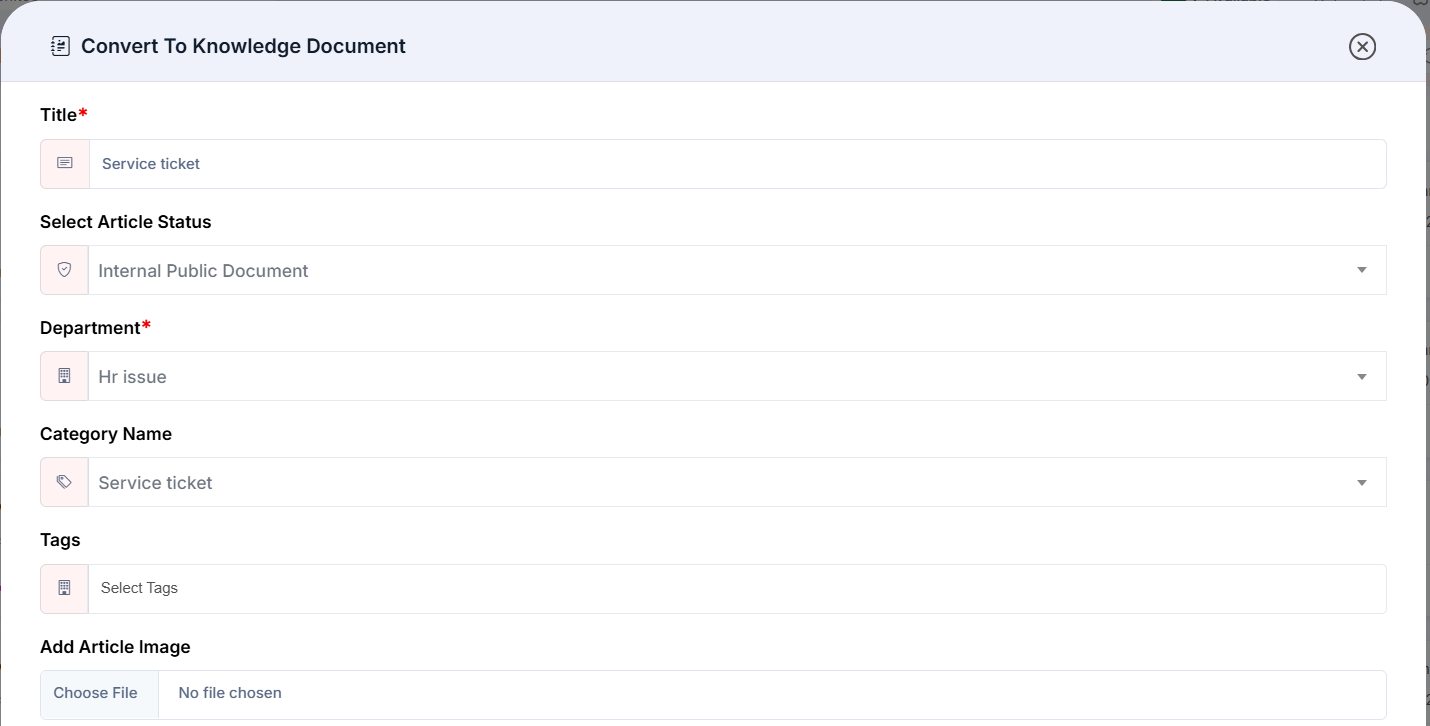Focus the Title input containing Service ticket

point(738,164)
